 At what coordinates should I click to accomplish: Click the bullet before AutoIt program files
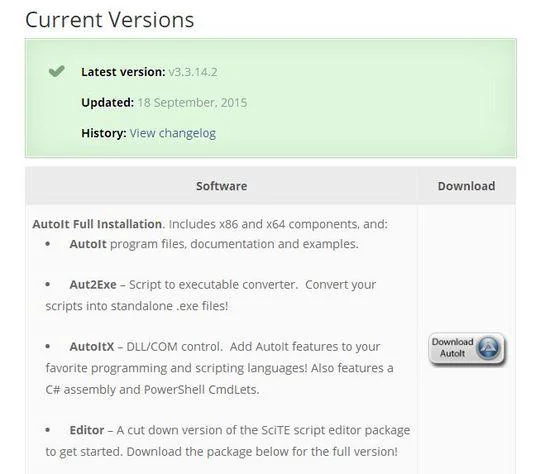(48, 244)
